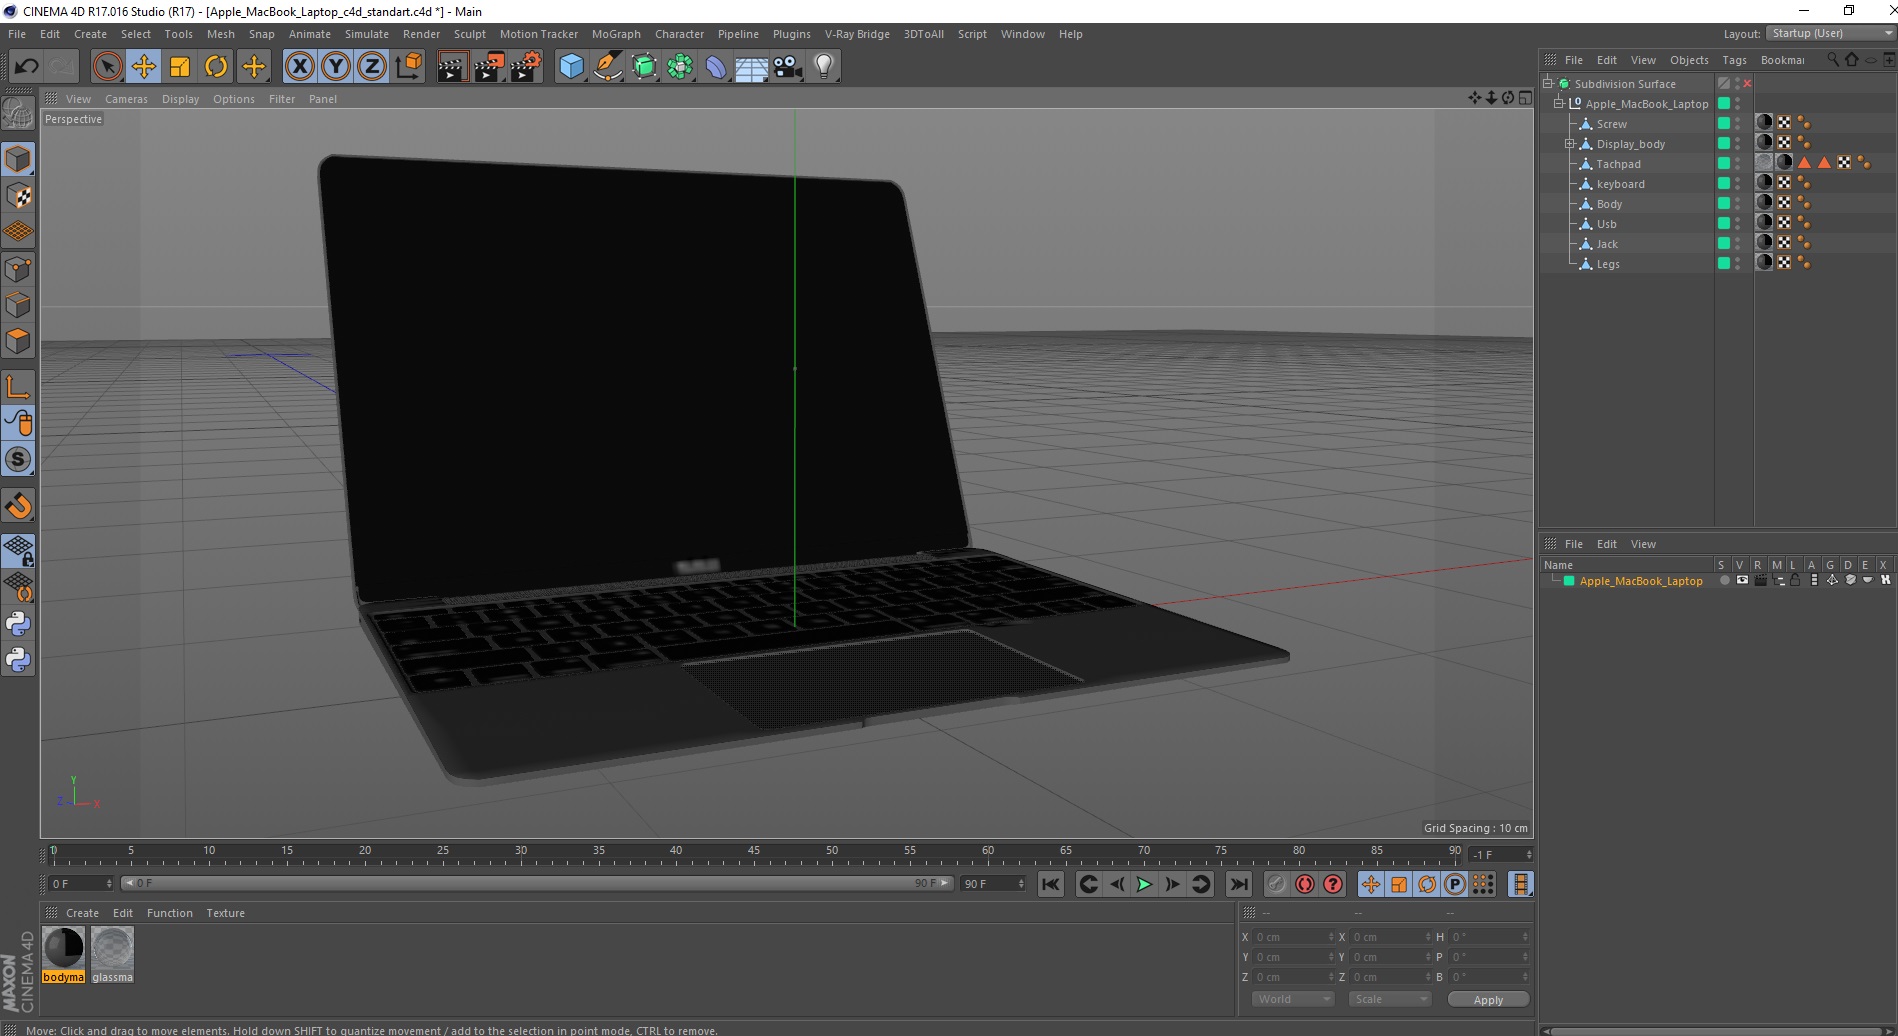The width and height of the screenshot is (1898, 1036).
Task: Toggle Legs object green layer square
Action: 1724,263
